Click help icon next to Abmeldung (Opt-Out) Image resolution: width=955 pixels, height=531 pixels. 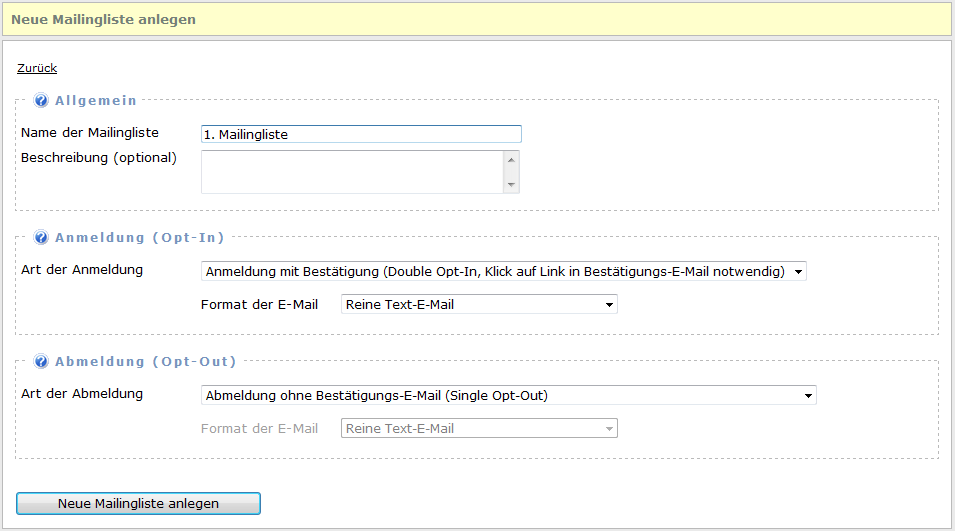(x=41, y=362)
